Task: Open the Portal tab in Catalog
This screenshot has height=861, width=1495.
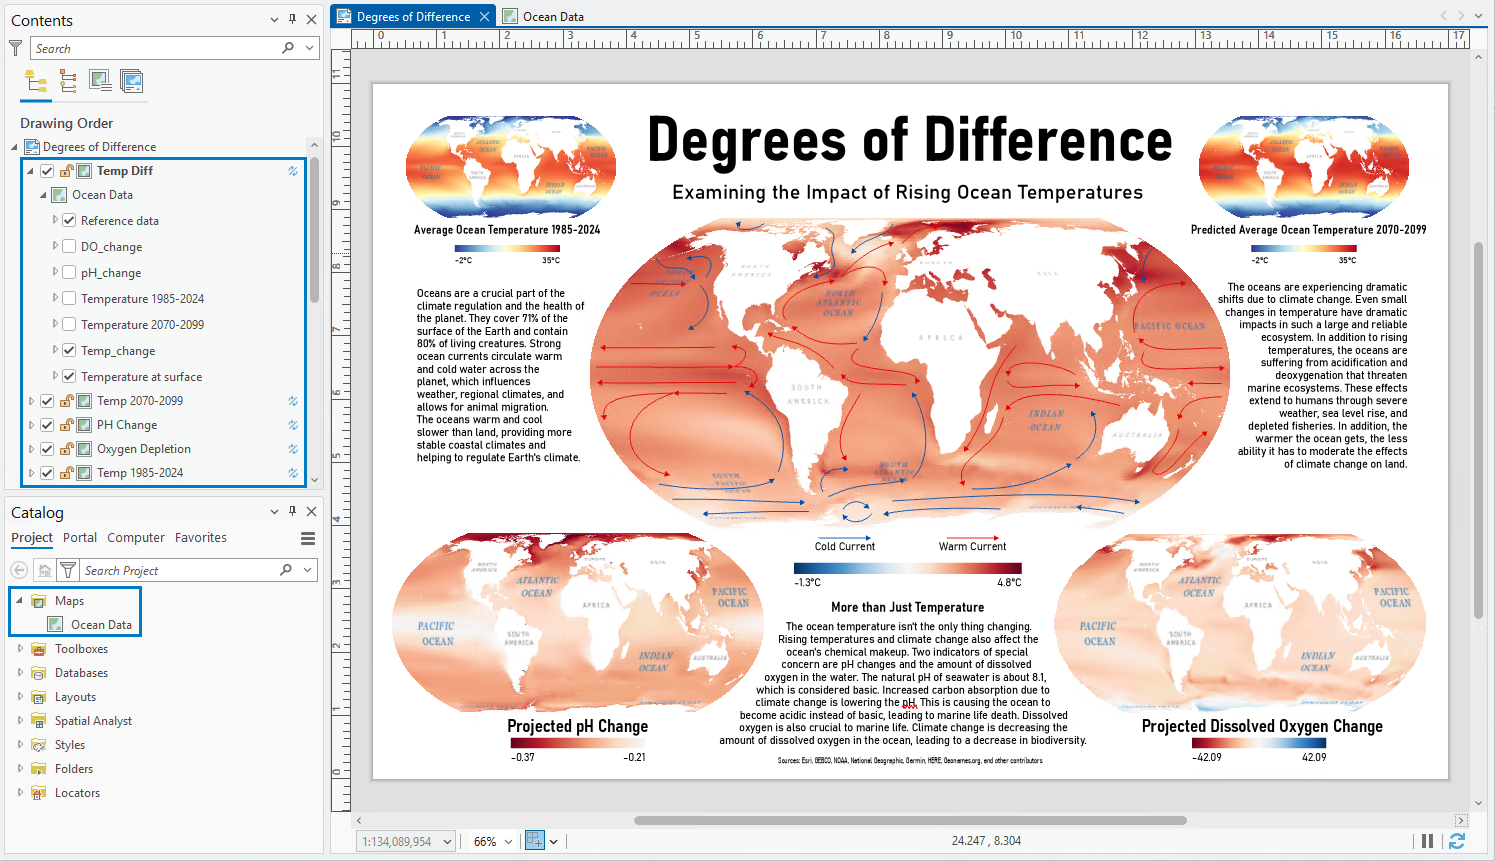Action: [x=80, y=538]
